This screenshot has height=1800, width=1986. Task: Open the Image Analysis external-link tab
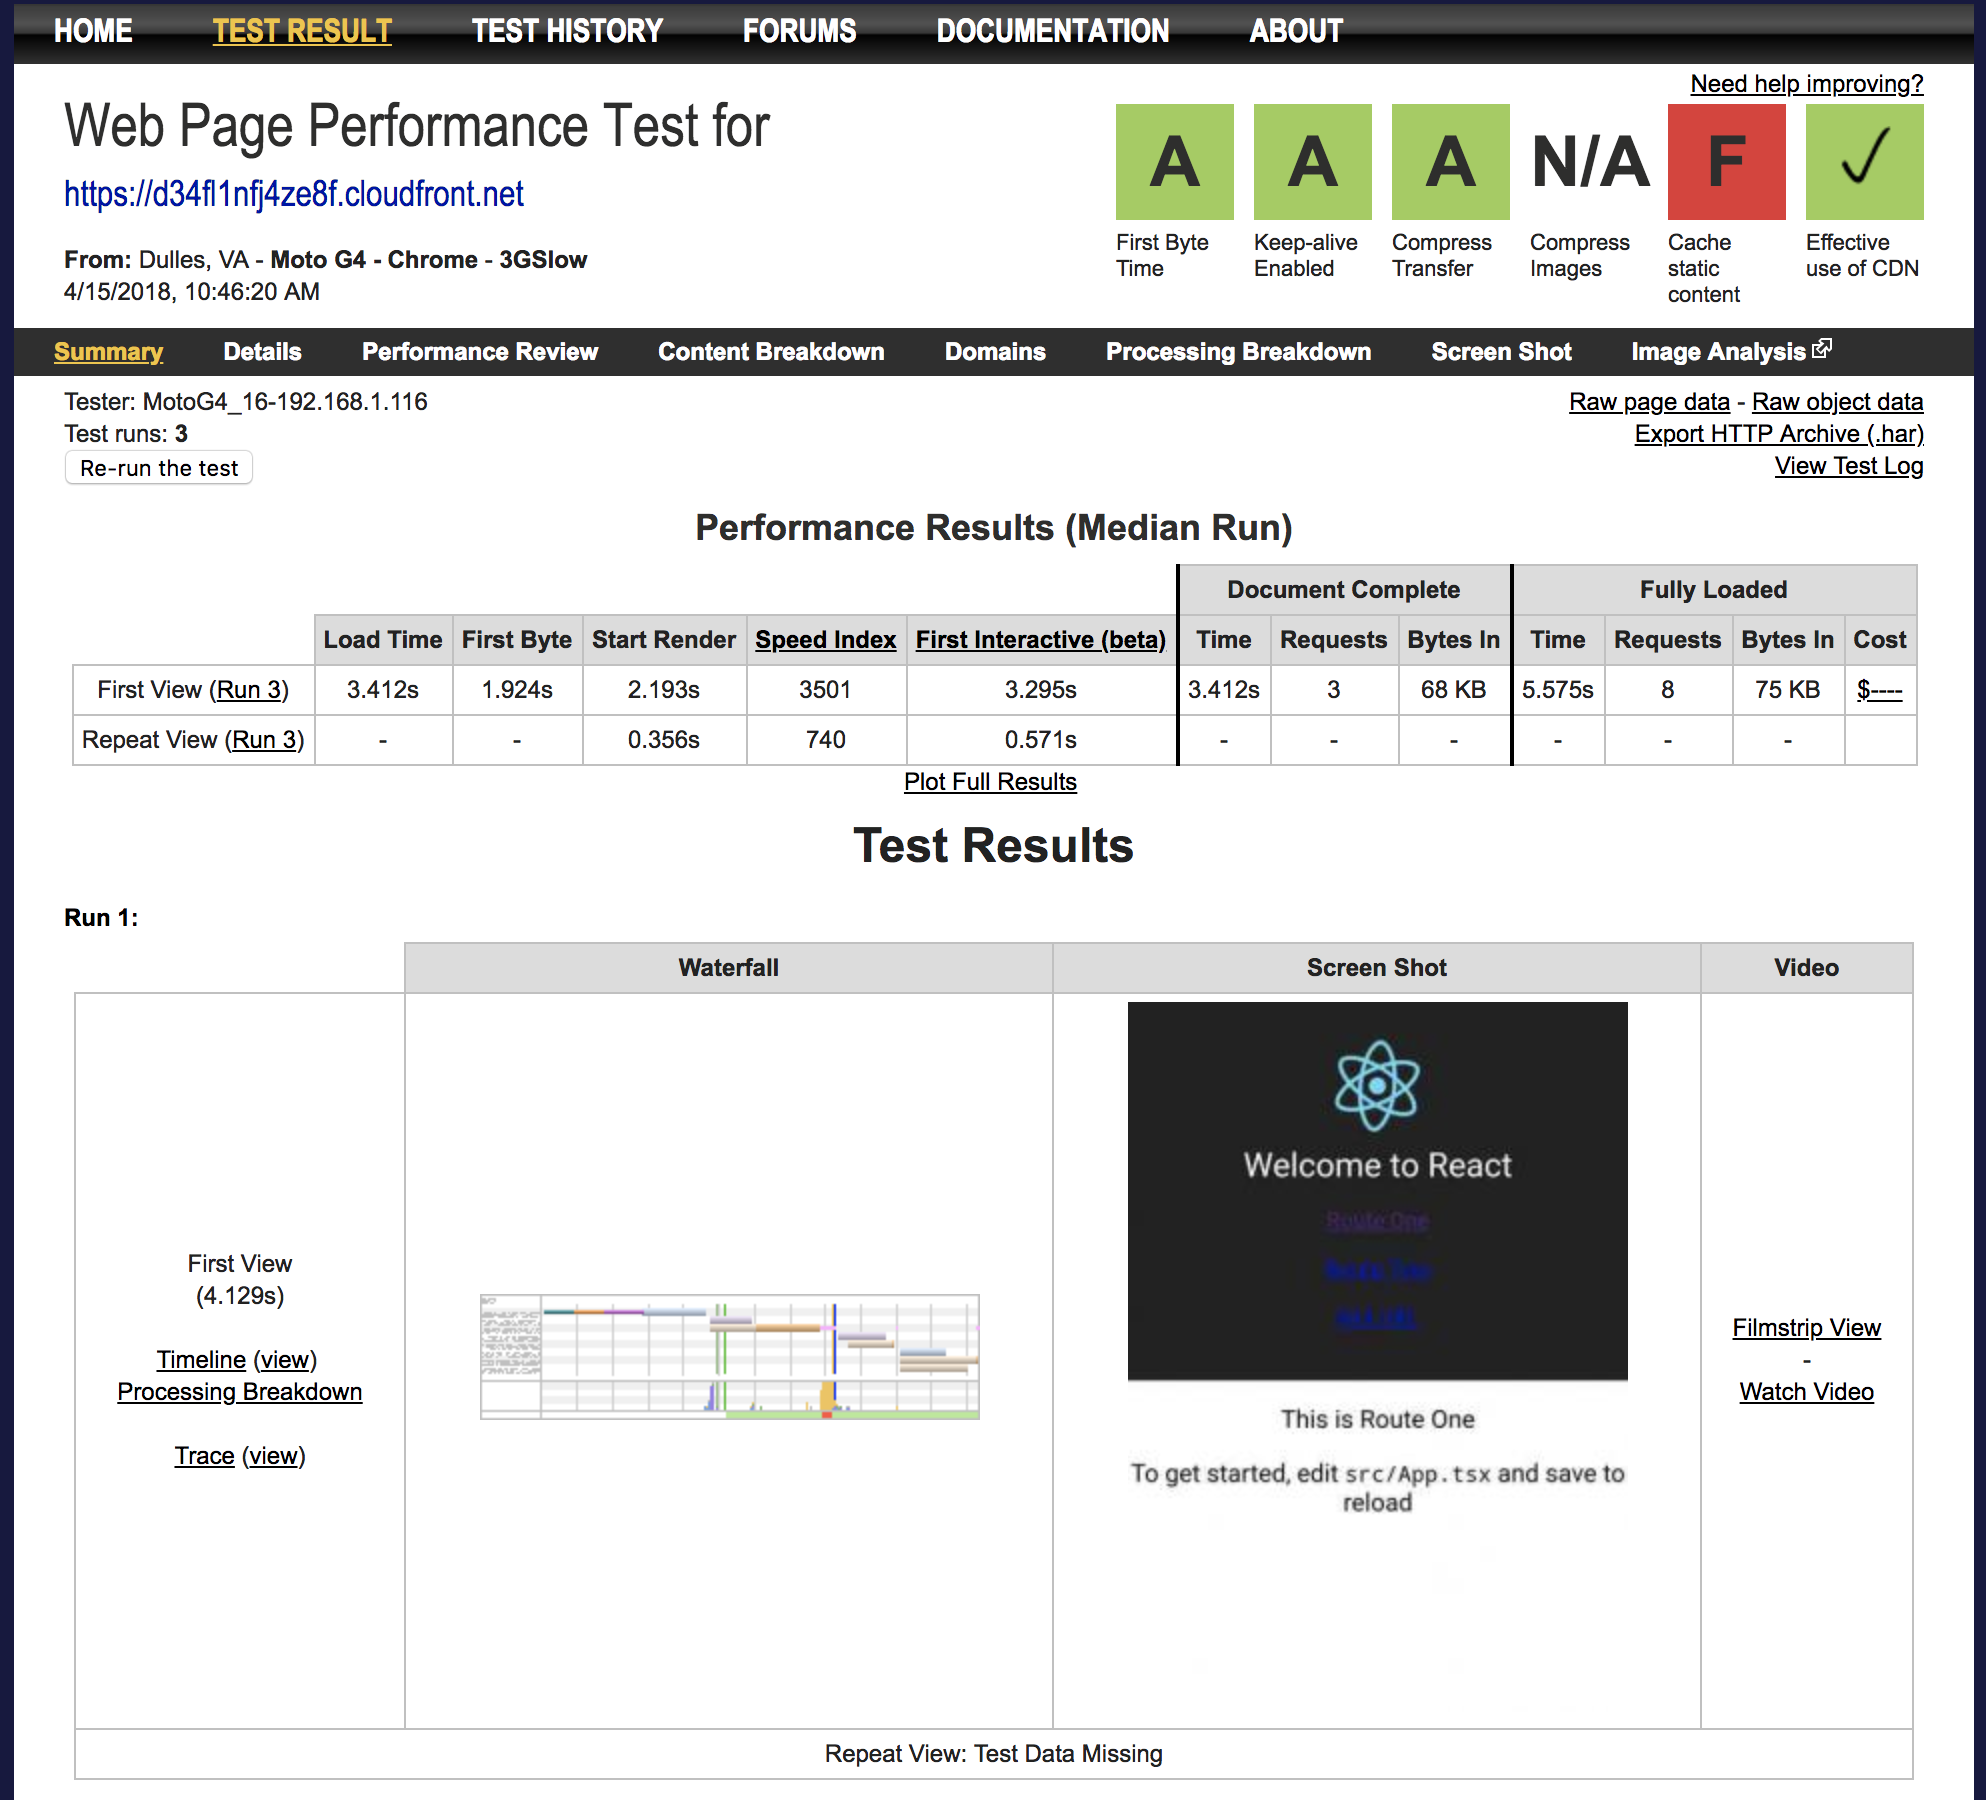point(1730,352)
